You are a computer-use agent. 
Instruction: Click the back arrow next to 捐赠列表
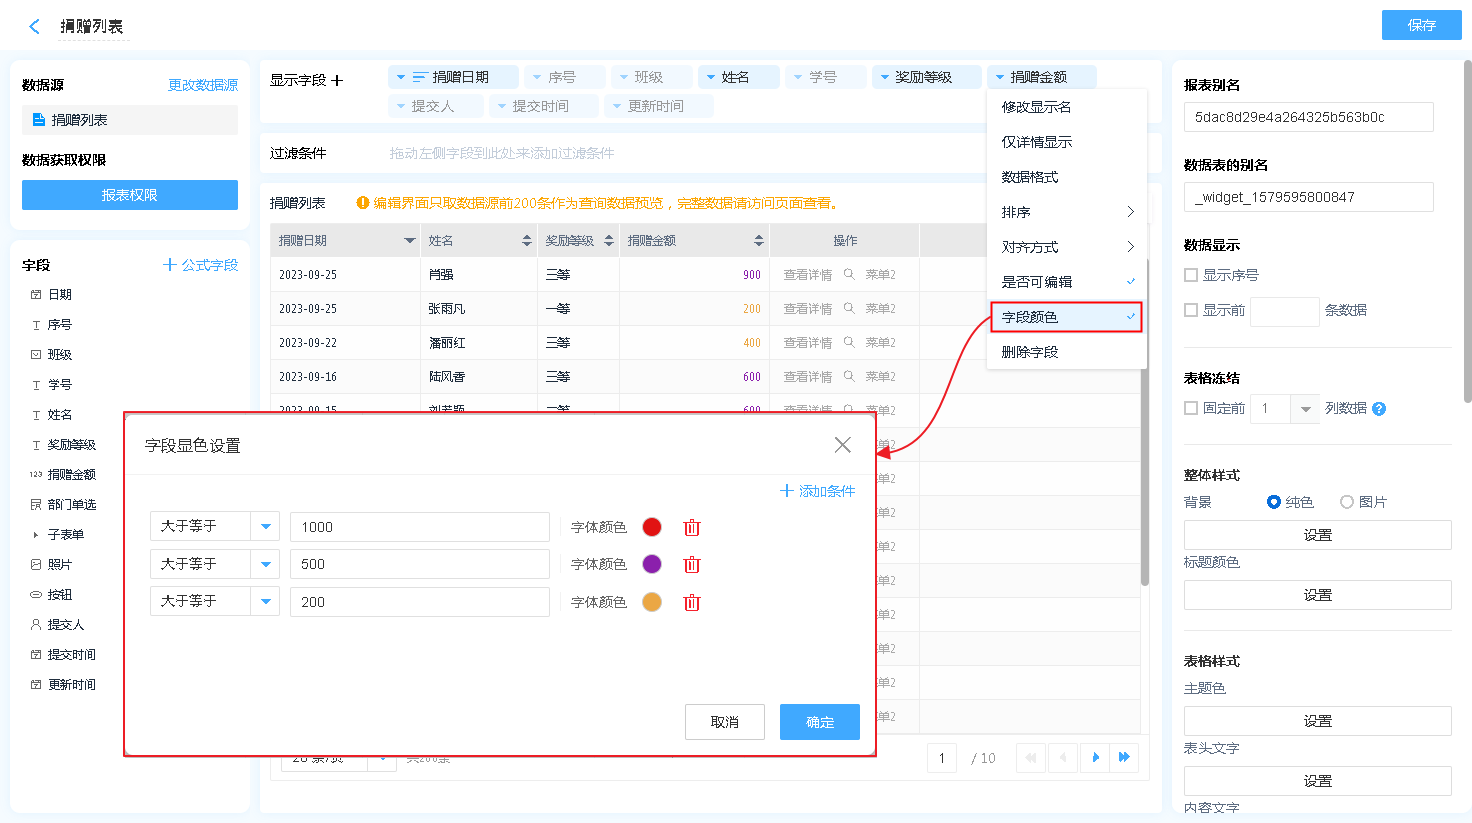point(35,27)
